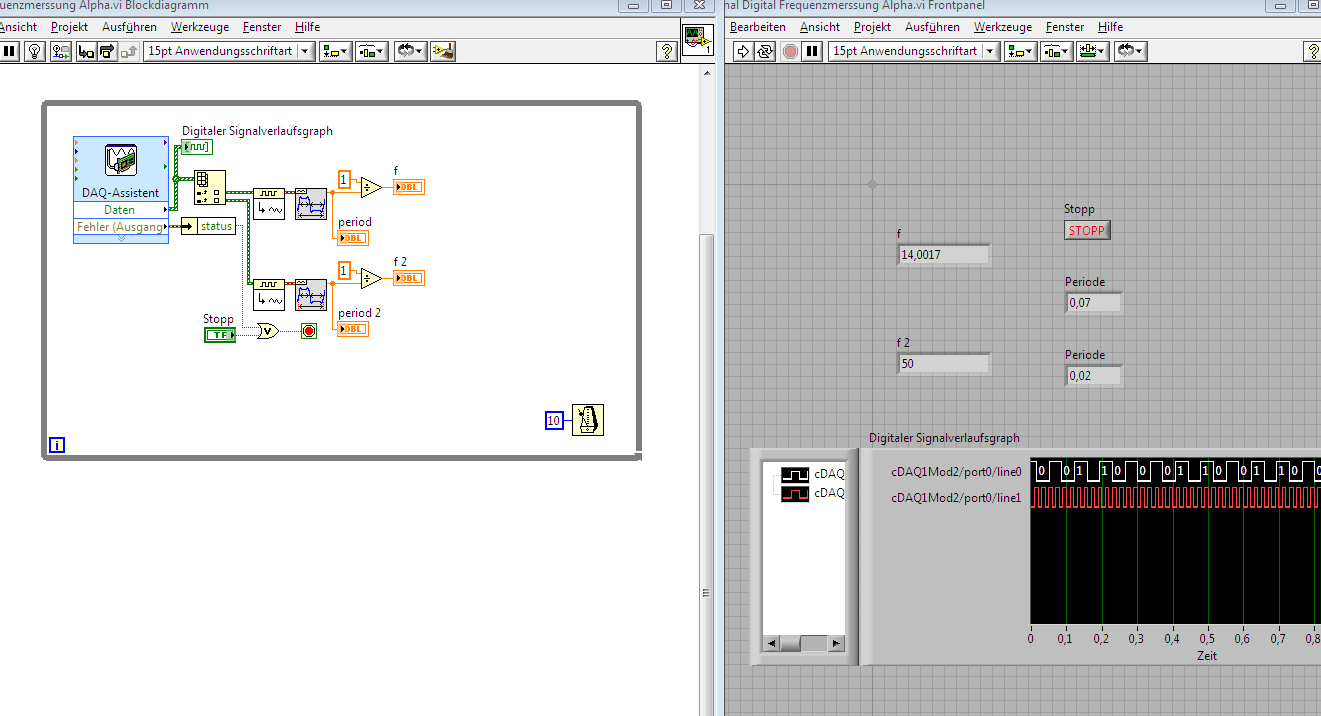Open Bearbeiten menu in Frontpanel window
The width and height of the screenshot is (1321, 716).
pyautogui.click(x=758, y=27)
